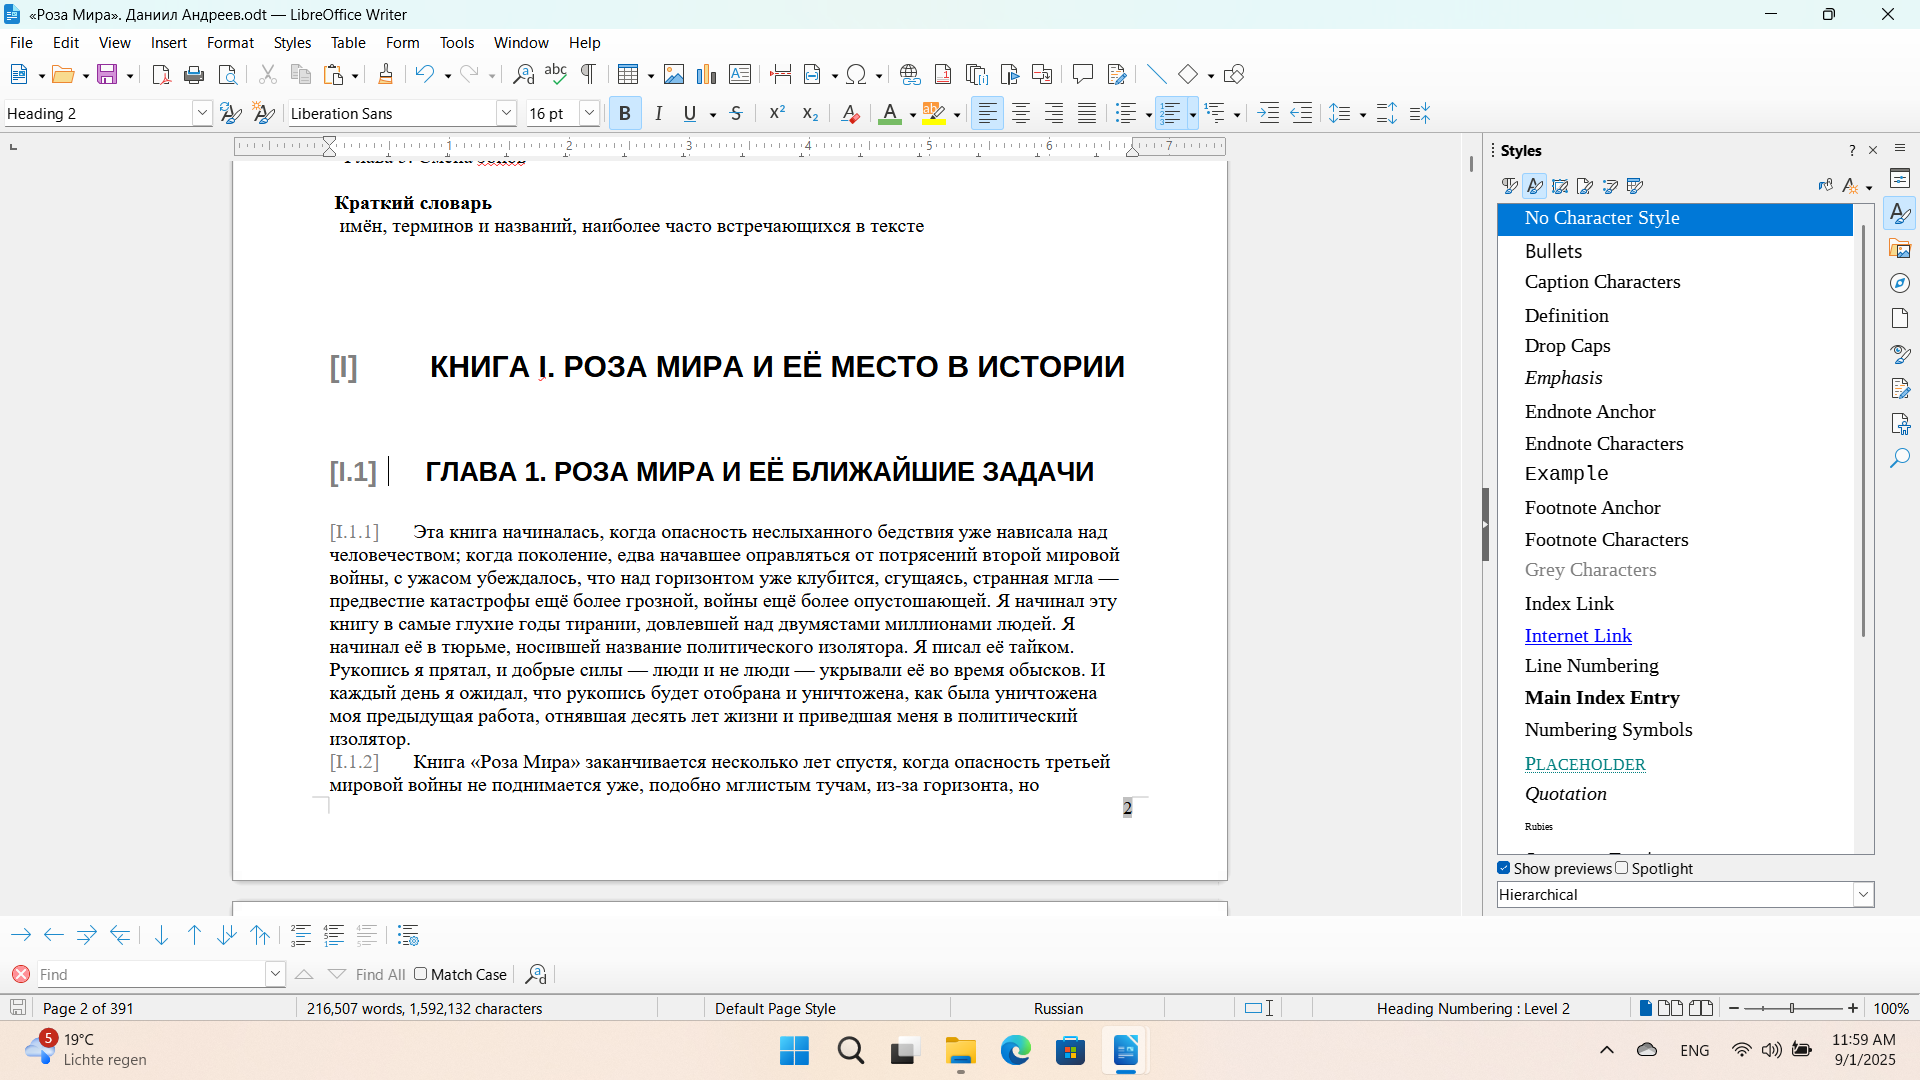Click the Save document icon
Screen dimensions: 1920x1080
coord(107,74)
